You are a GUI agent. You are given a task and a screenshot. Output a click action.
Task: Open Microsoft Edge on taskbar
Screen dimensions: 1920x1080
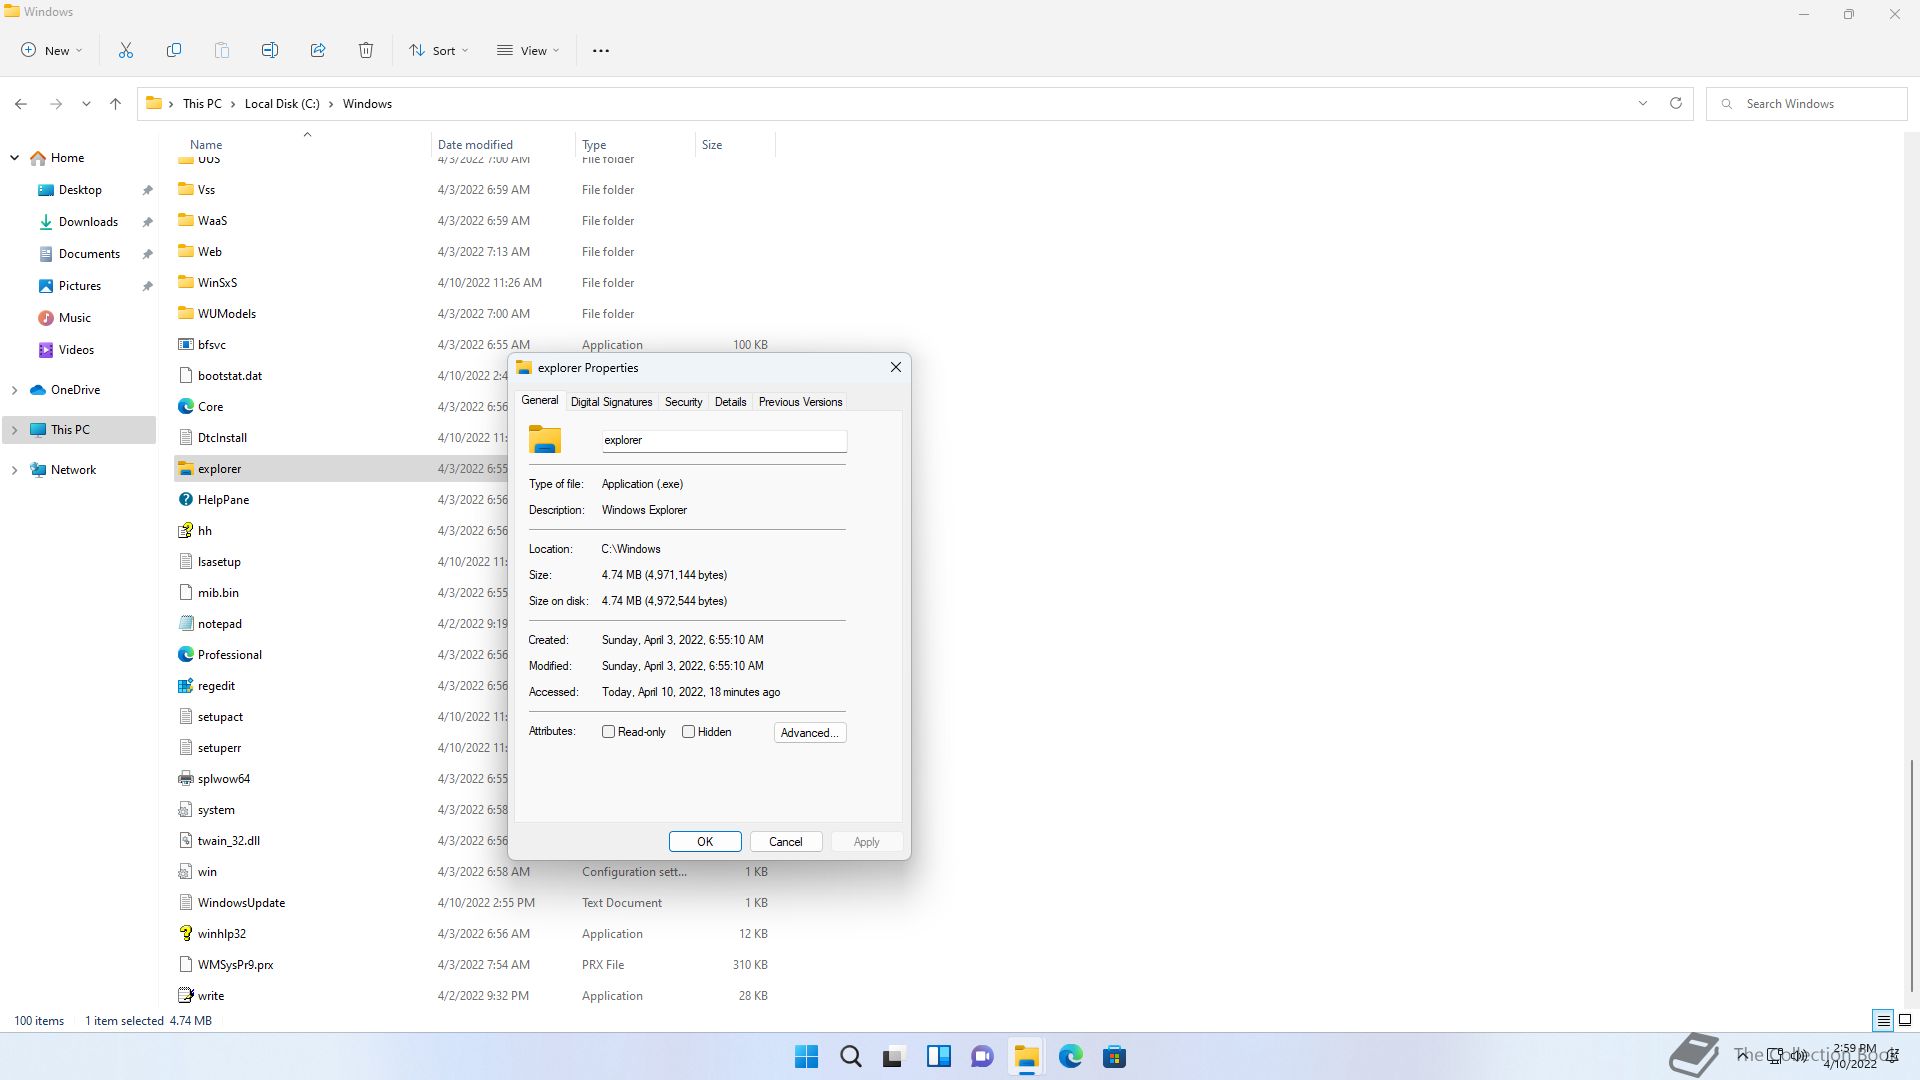(x=1071, y=1057)
